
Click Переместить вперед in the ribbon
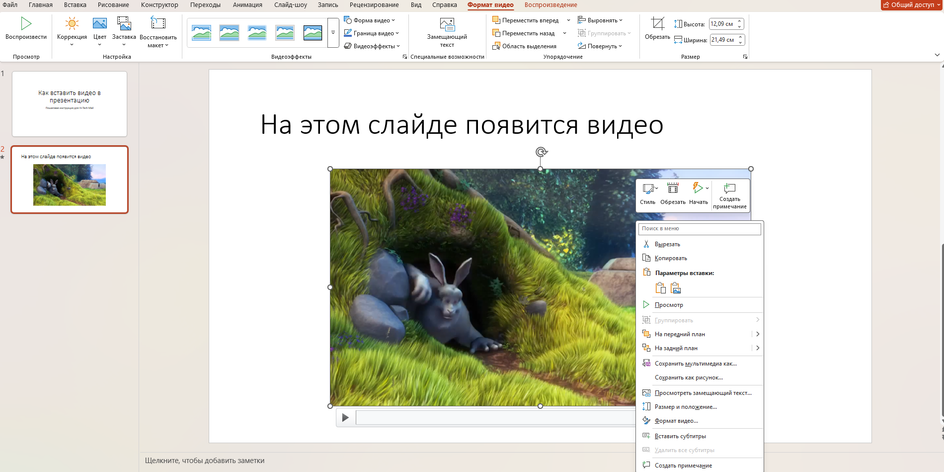click(x=526, y=20)
